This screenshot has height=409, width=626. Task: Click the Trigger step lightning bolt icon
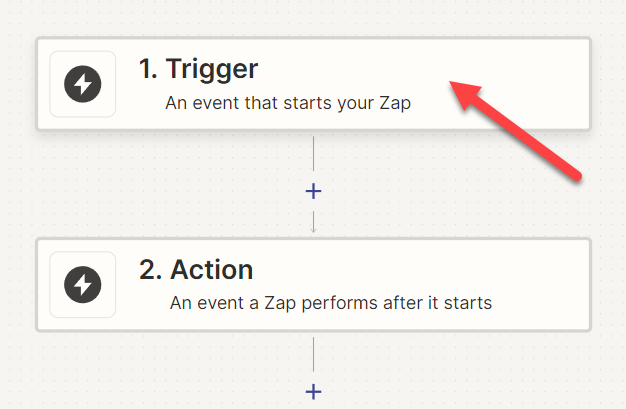coord(83,84)
